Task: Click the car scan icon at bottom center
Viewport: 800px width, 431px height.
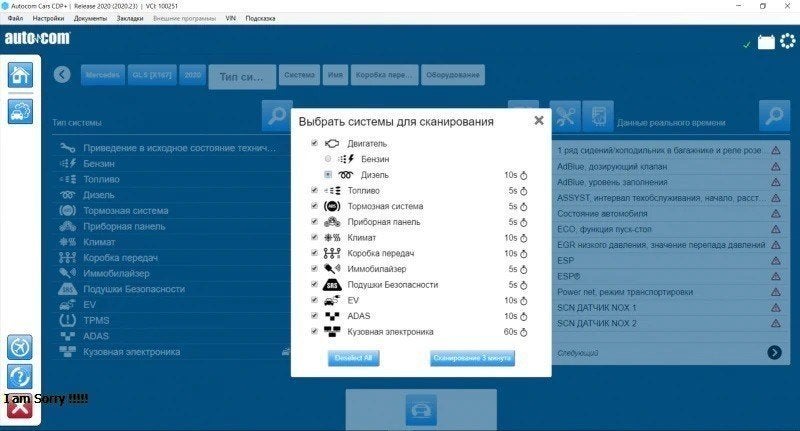Action: (x=421, y=409)
